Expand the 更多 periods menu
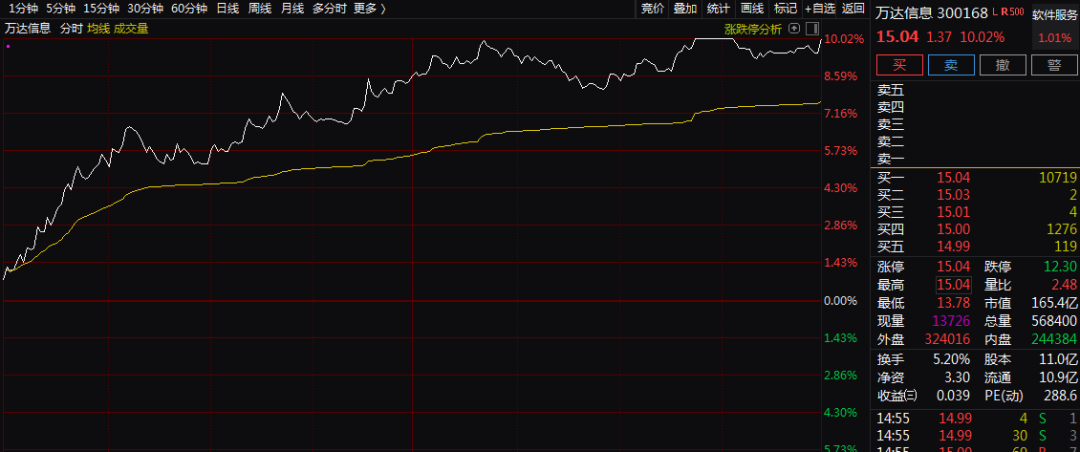This screenshot has width=1080, height=452. click(x=369, y=9)
